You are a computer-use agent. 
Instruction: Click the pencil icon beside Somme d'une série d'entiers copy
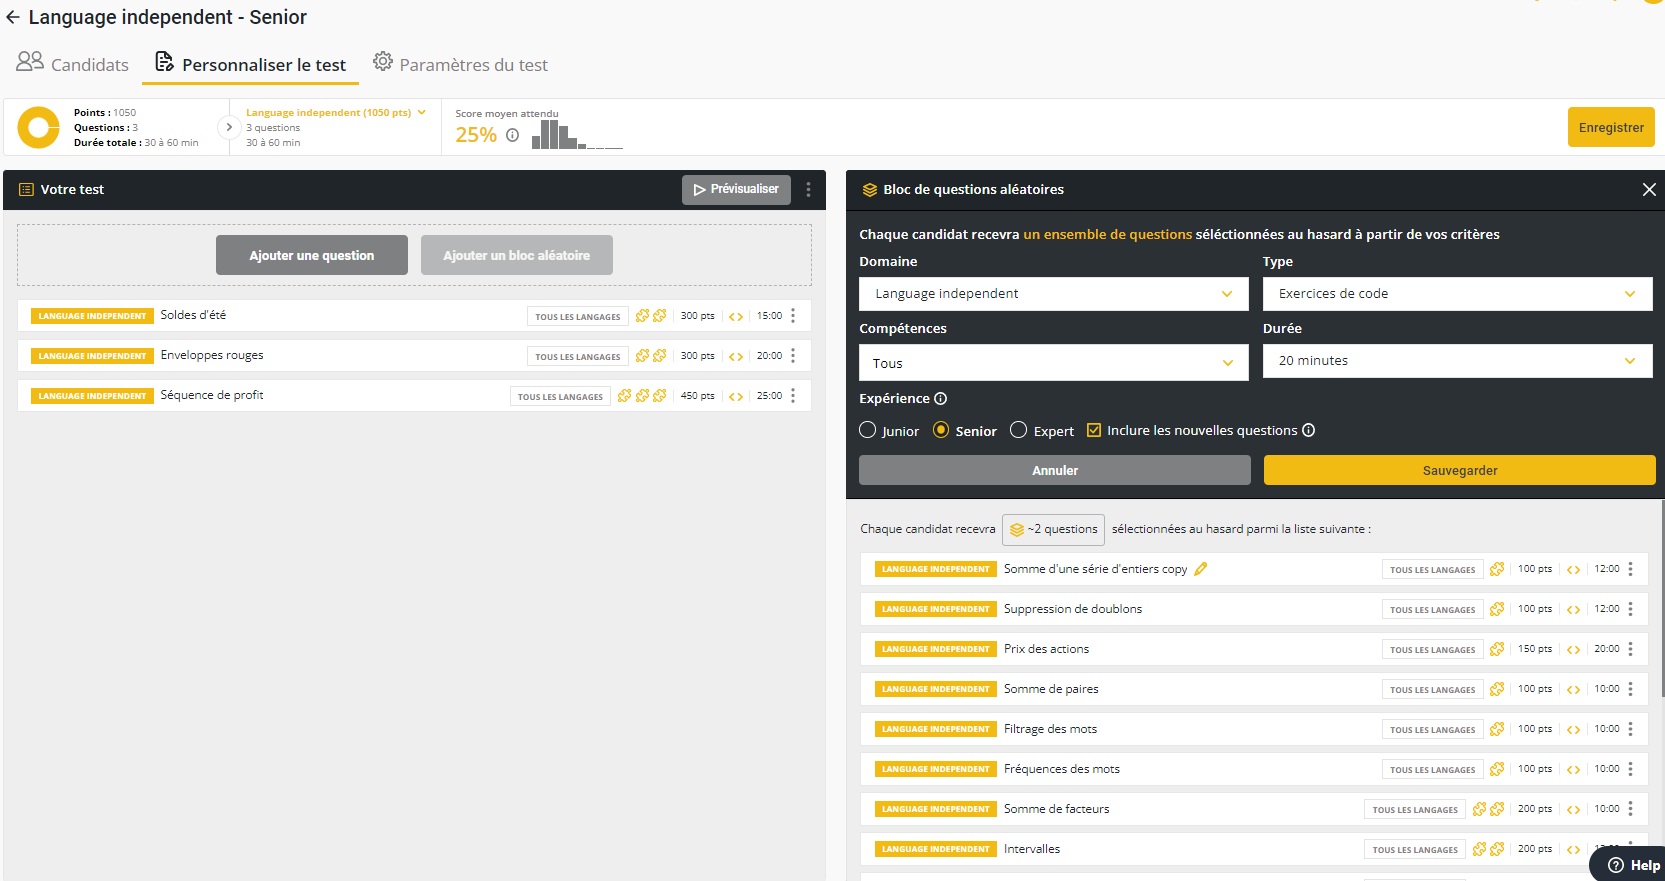coord(1201,569)
